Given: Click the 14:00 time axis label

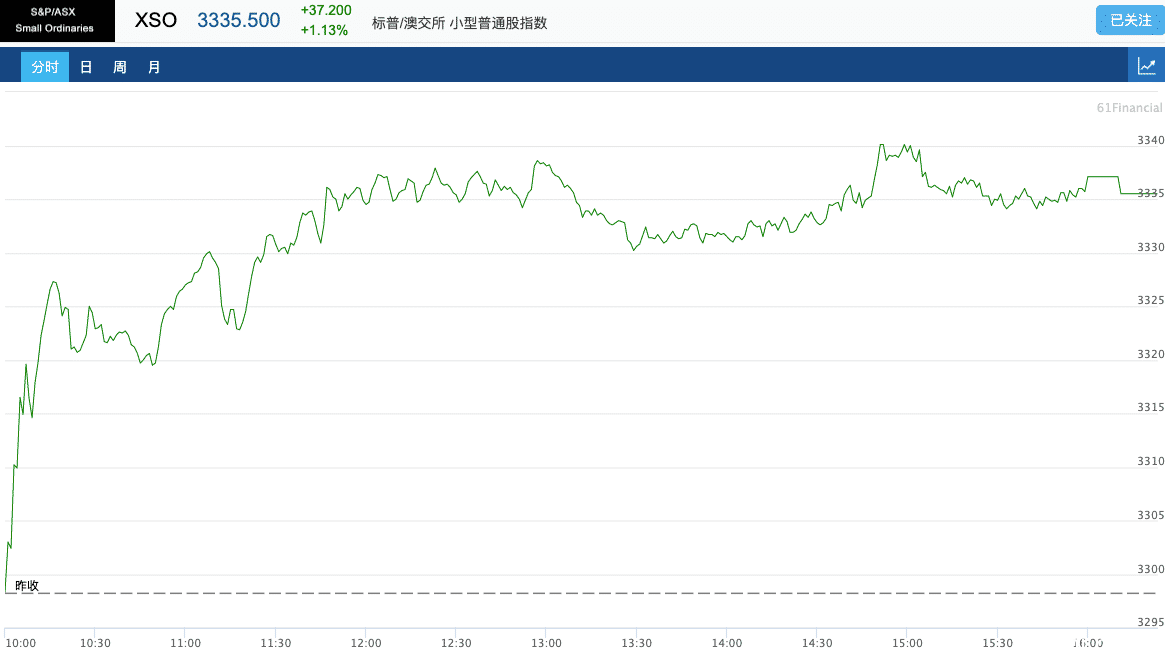Looking at the screenshot, I should coord(727,643).
